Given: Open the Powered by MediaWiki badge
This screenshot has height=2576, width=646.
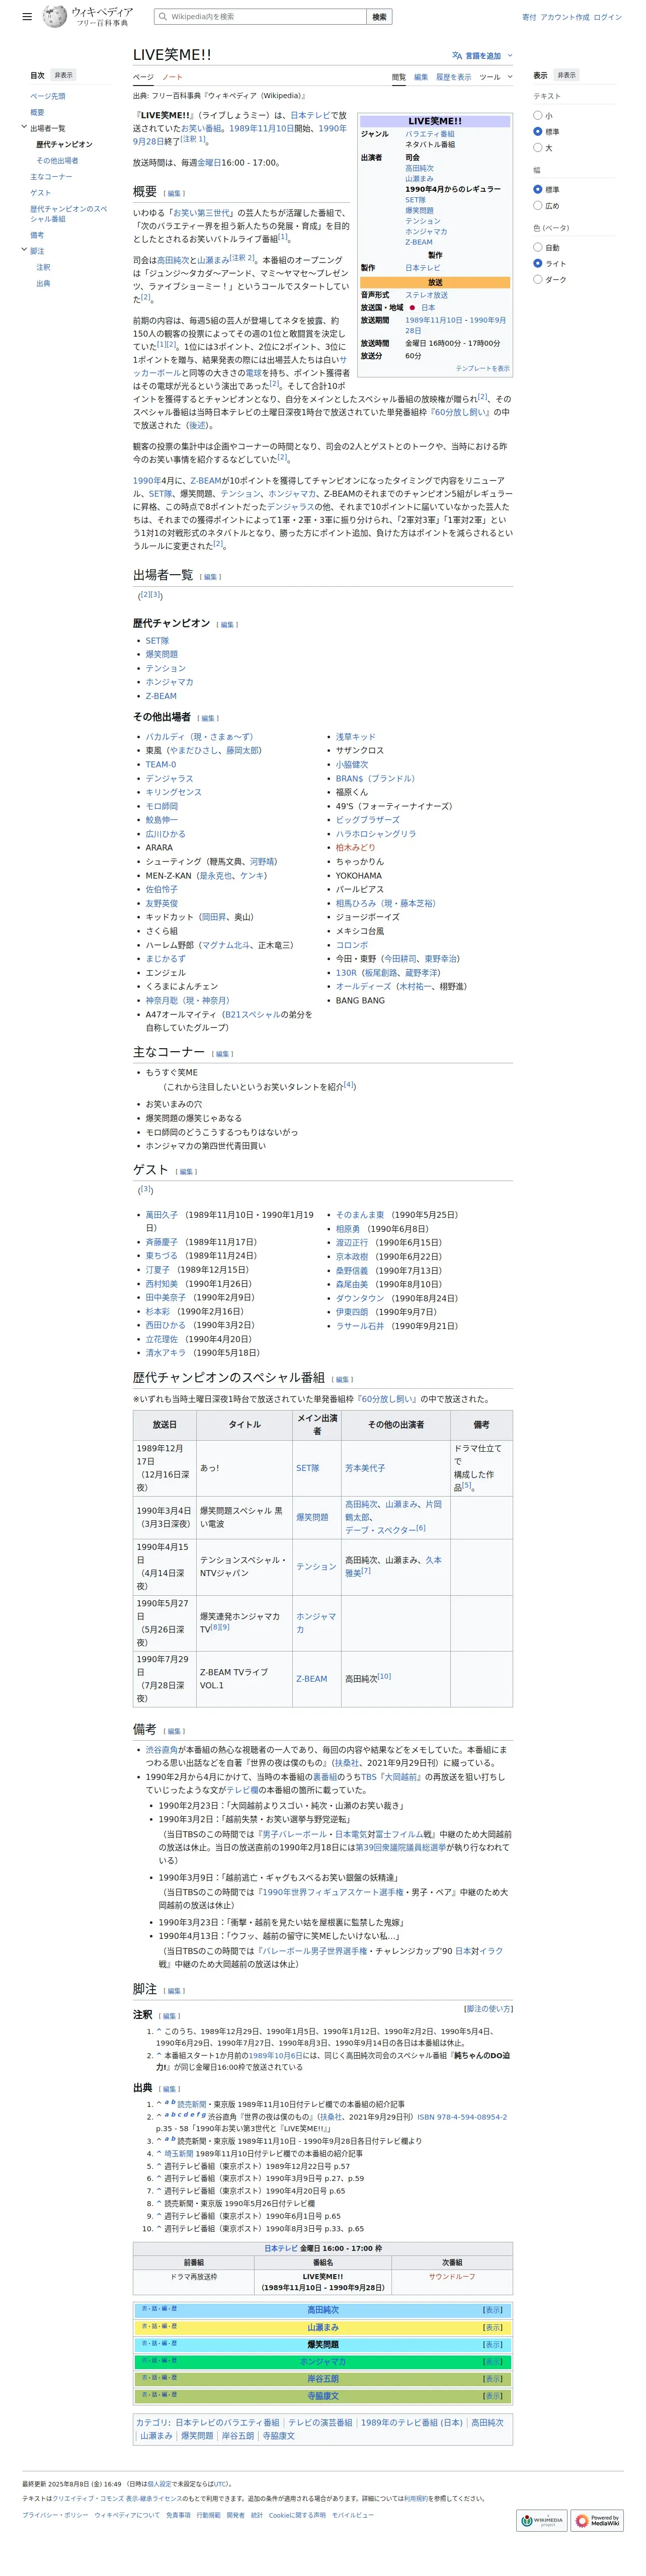Looking at the screenshot, I should point(597,2520).
